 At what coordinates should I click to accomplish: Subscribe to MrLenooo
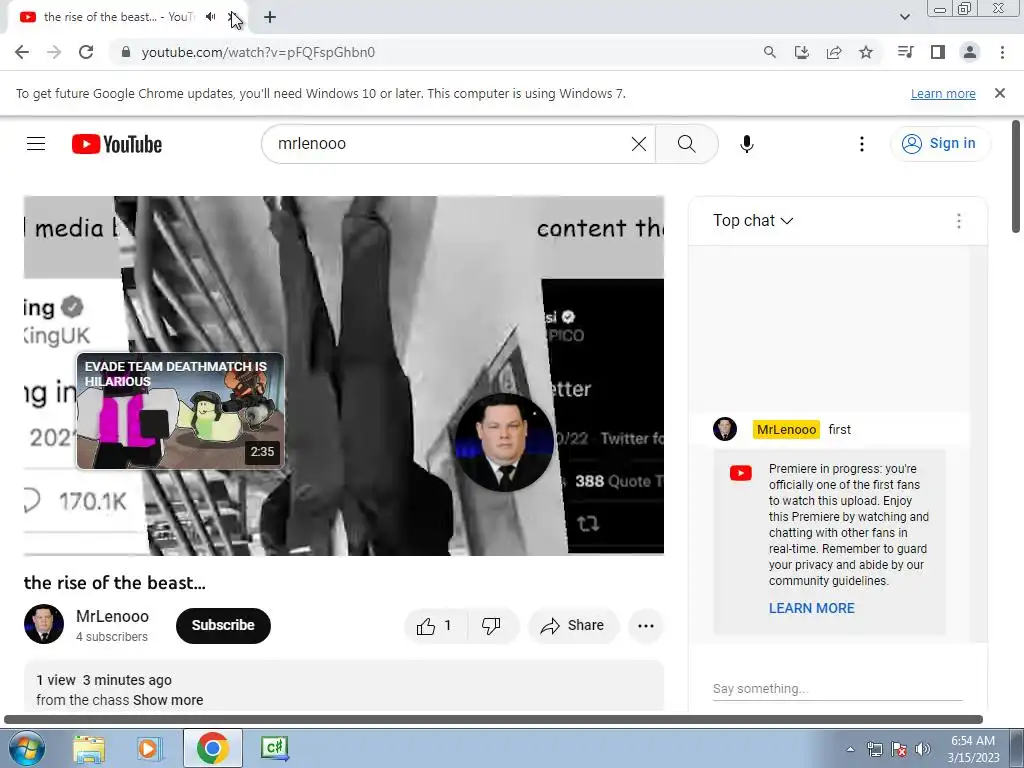click(x=223, y=626)
